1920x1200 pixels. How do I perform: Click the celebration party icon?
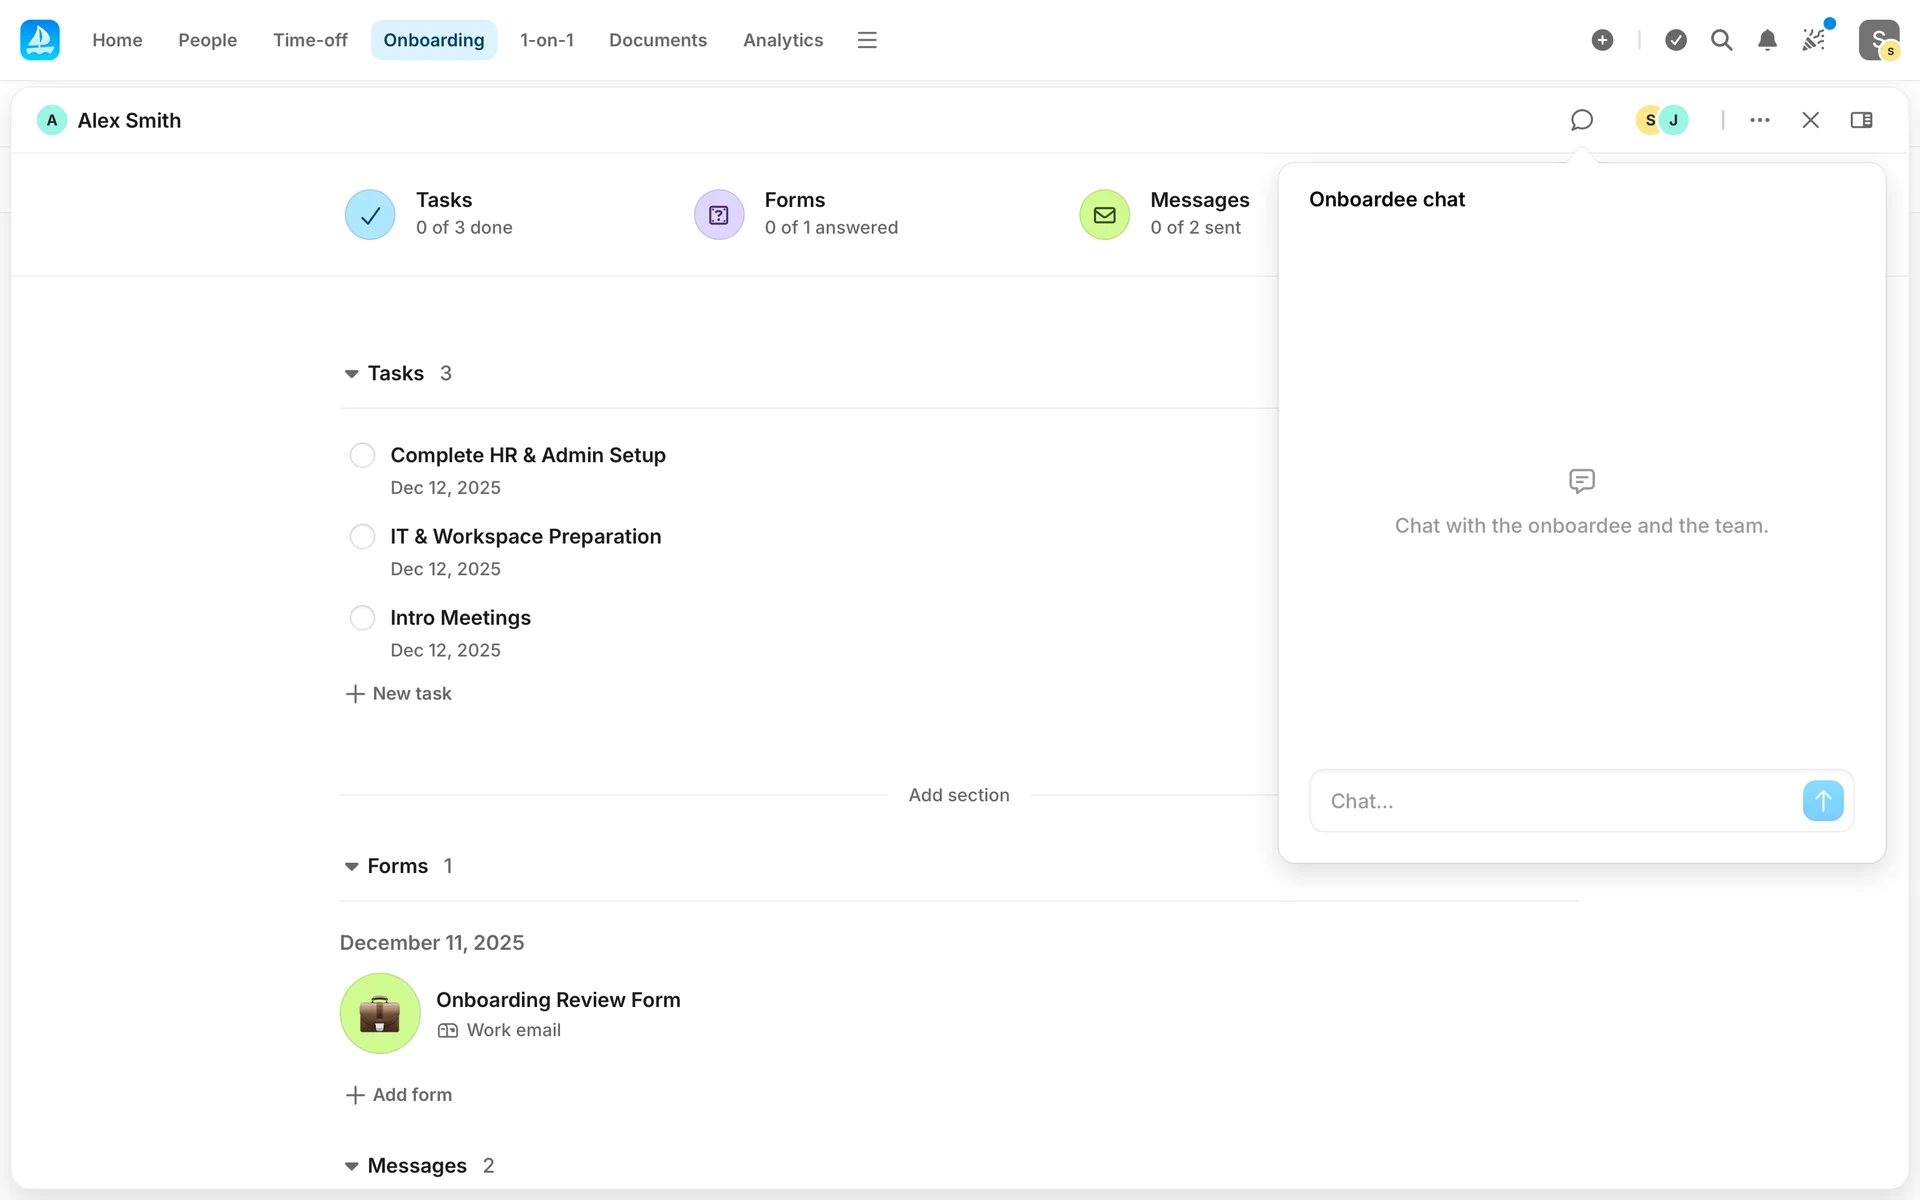tap(1814, 40)
